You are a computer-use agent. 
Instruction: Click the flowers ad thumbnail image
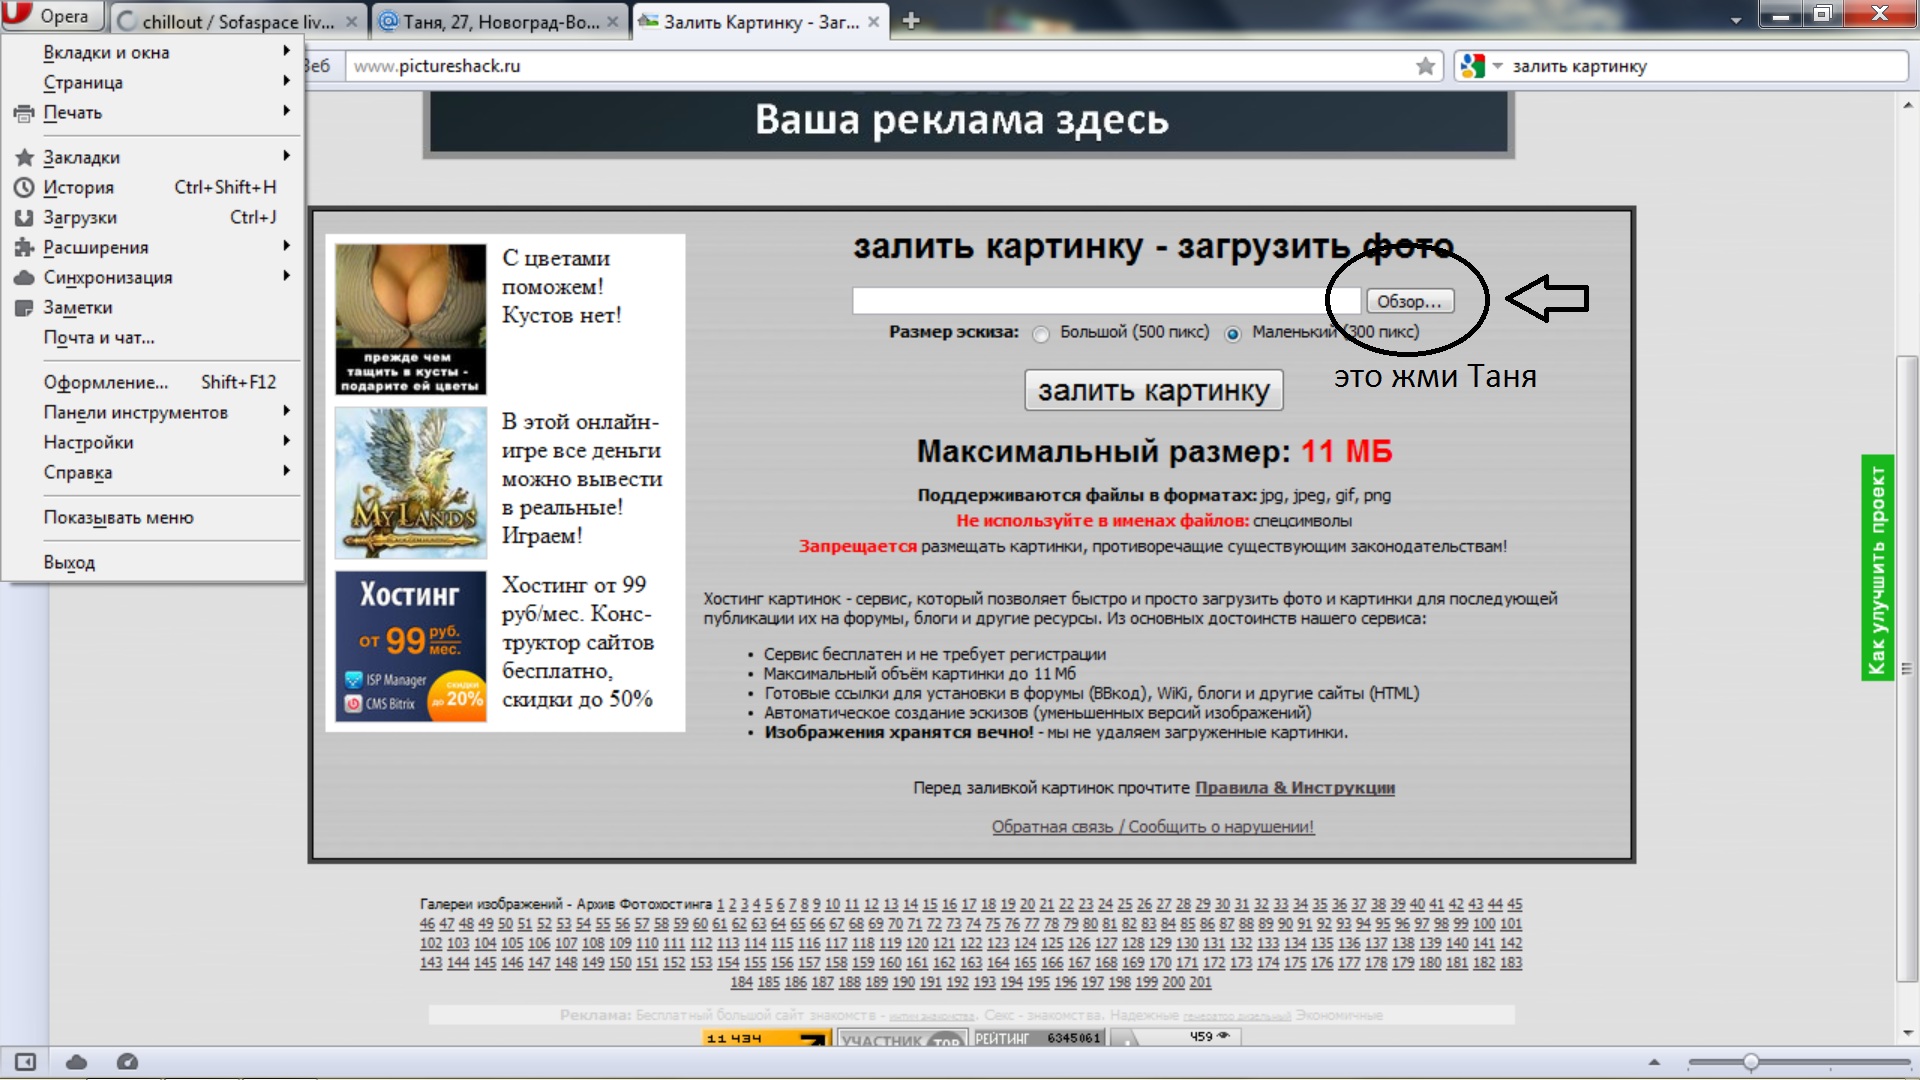[x=410, y=319]
